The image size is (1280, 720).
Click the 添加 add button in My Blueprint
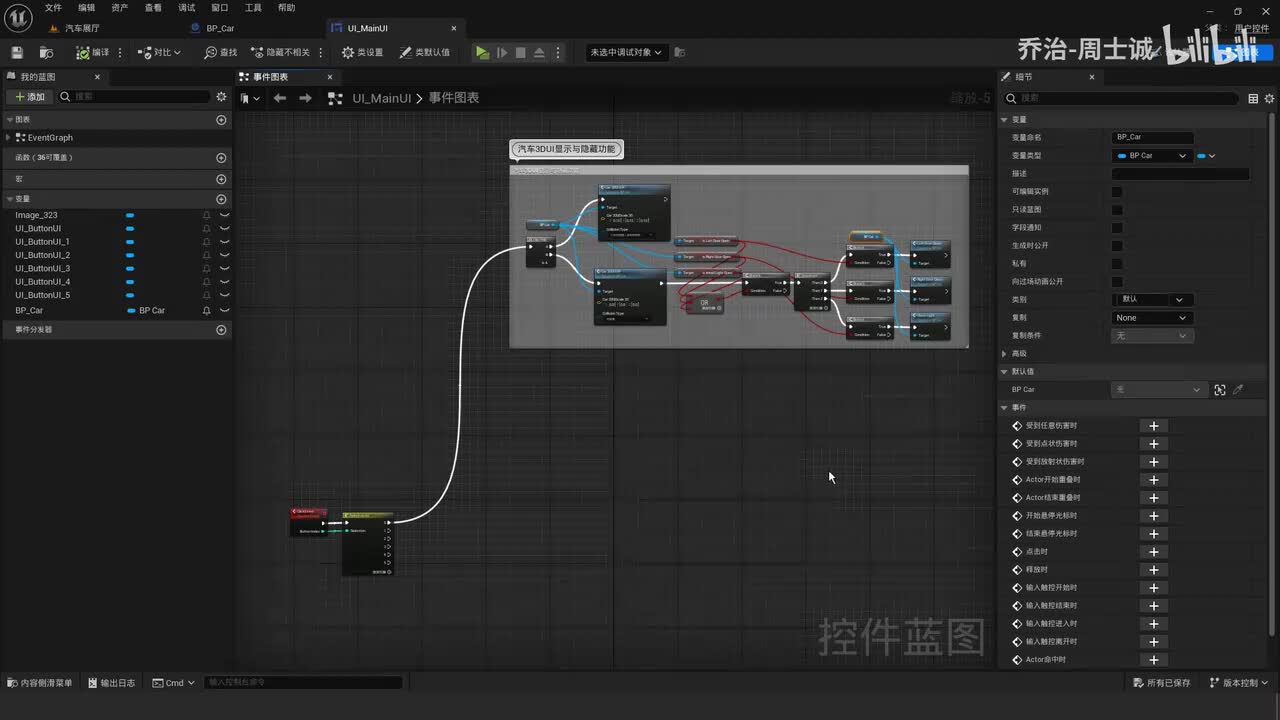click(30, 97)
